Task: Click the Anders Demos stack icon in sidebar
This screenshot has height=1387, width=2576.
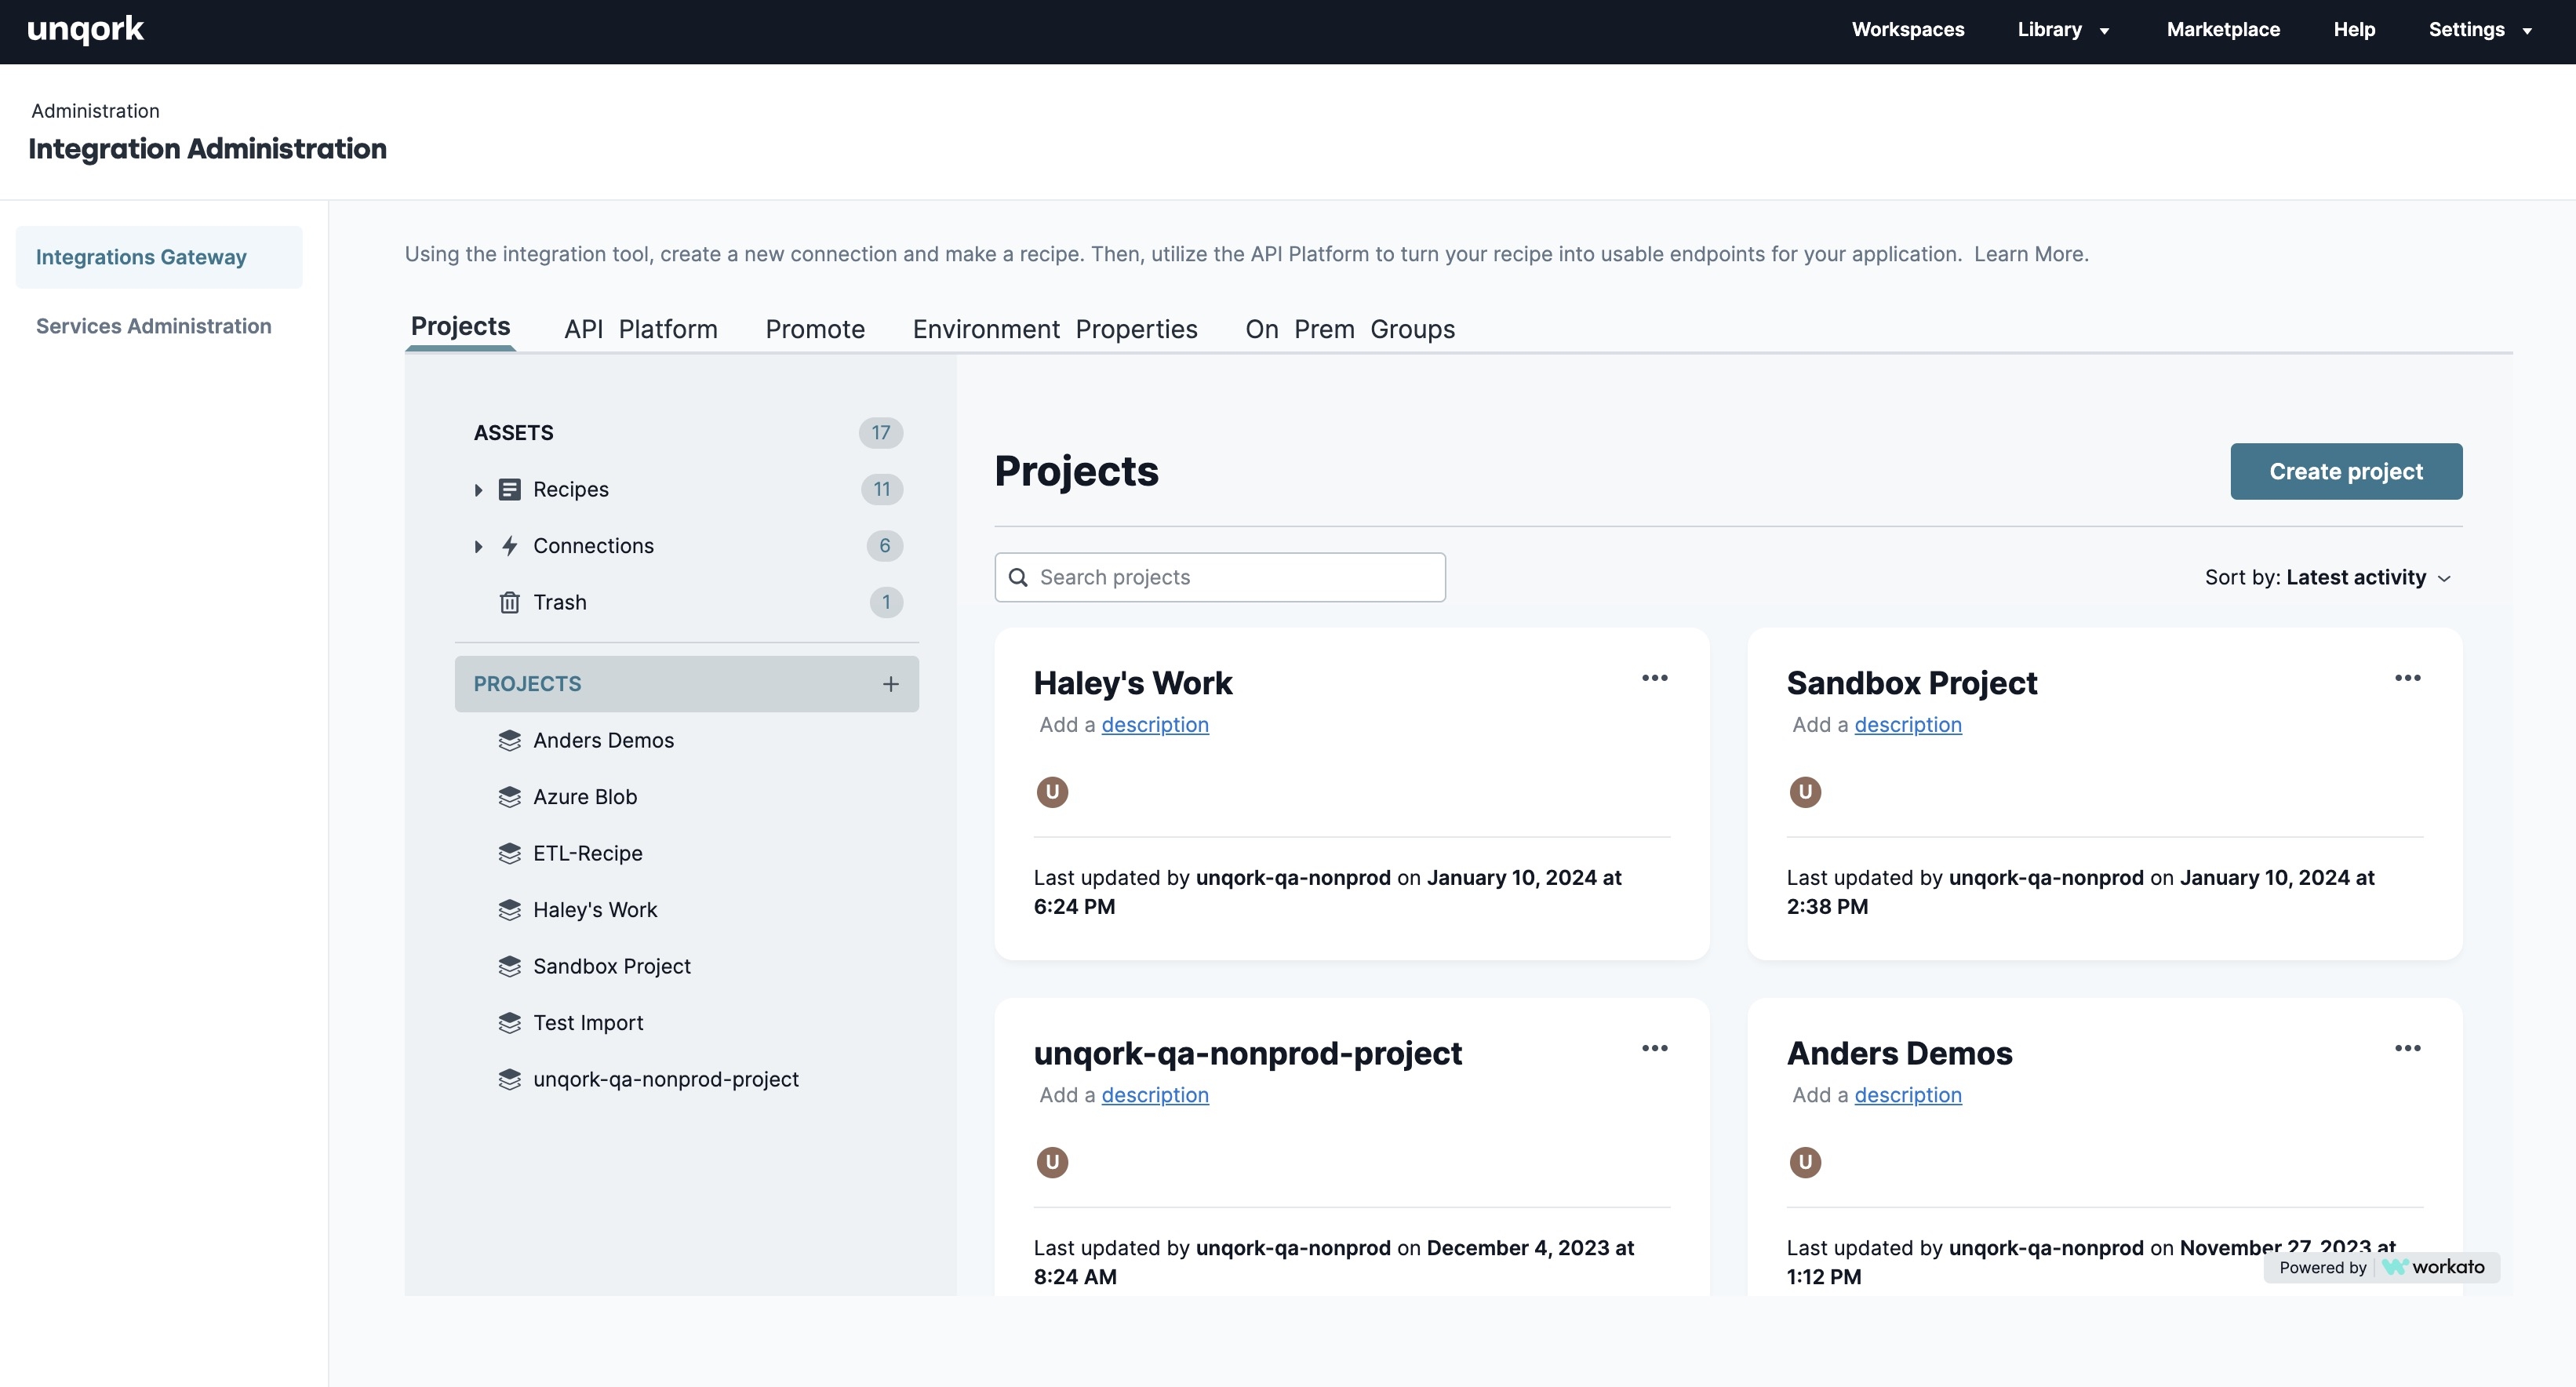Action: coord(510,740)
